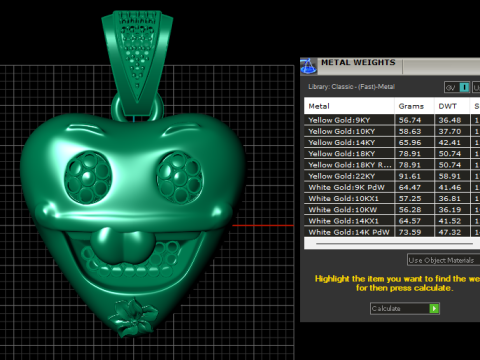
Task: Click the green arrow on the Calculate button
Action: click(434, 309)
